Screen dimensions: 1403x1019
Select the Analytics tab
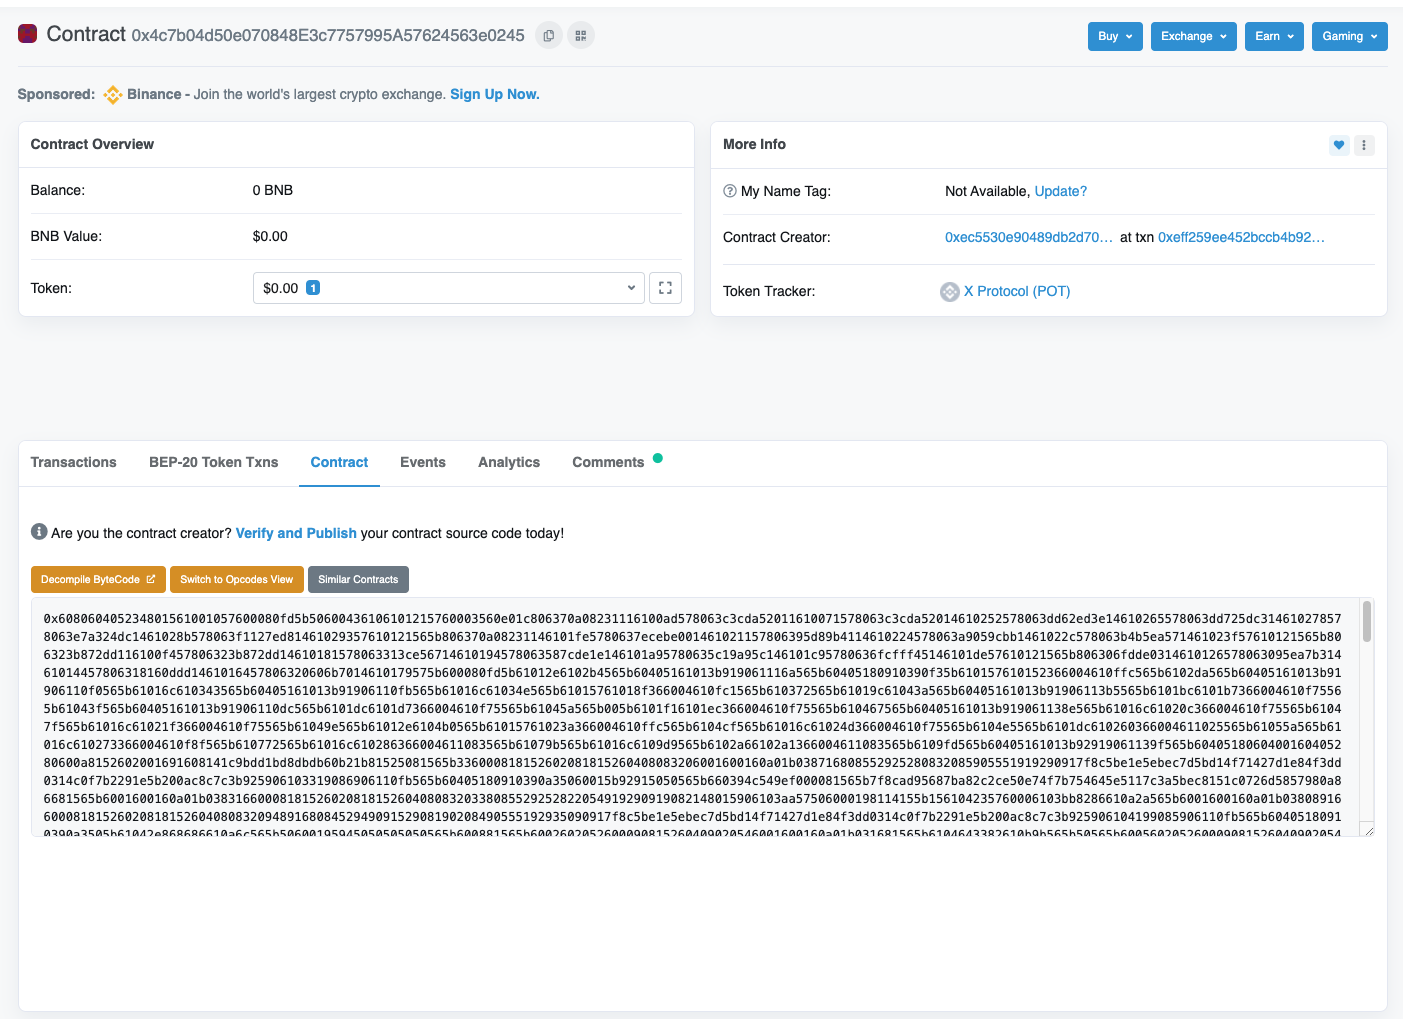tap(508, 462)
